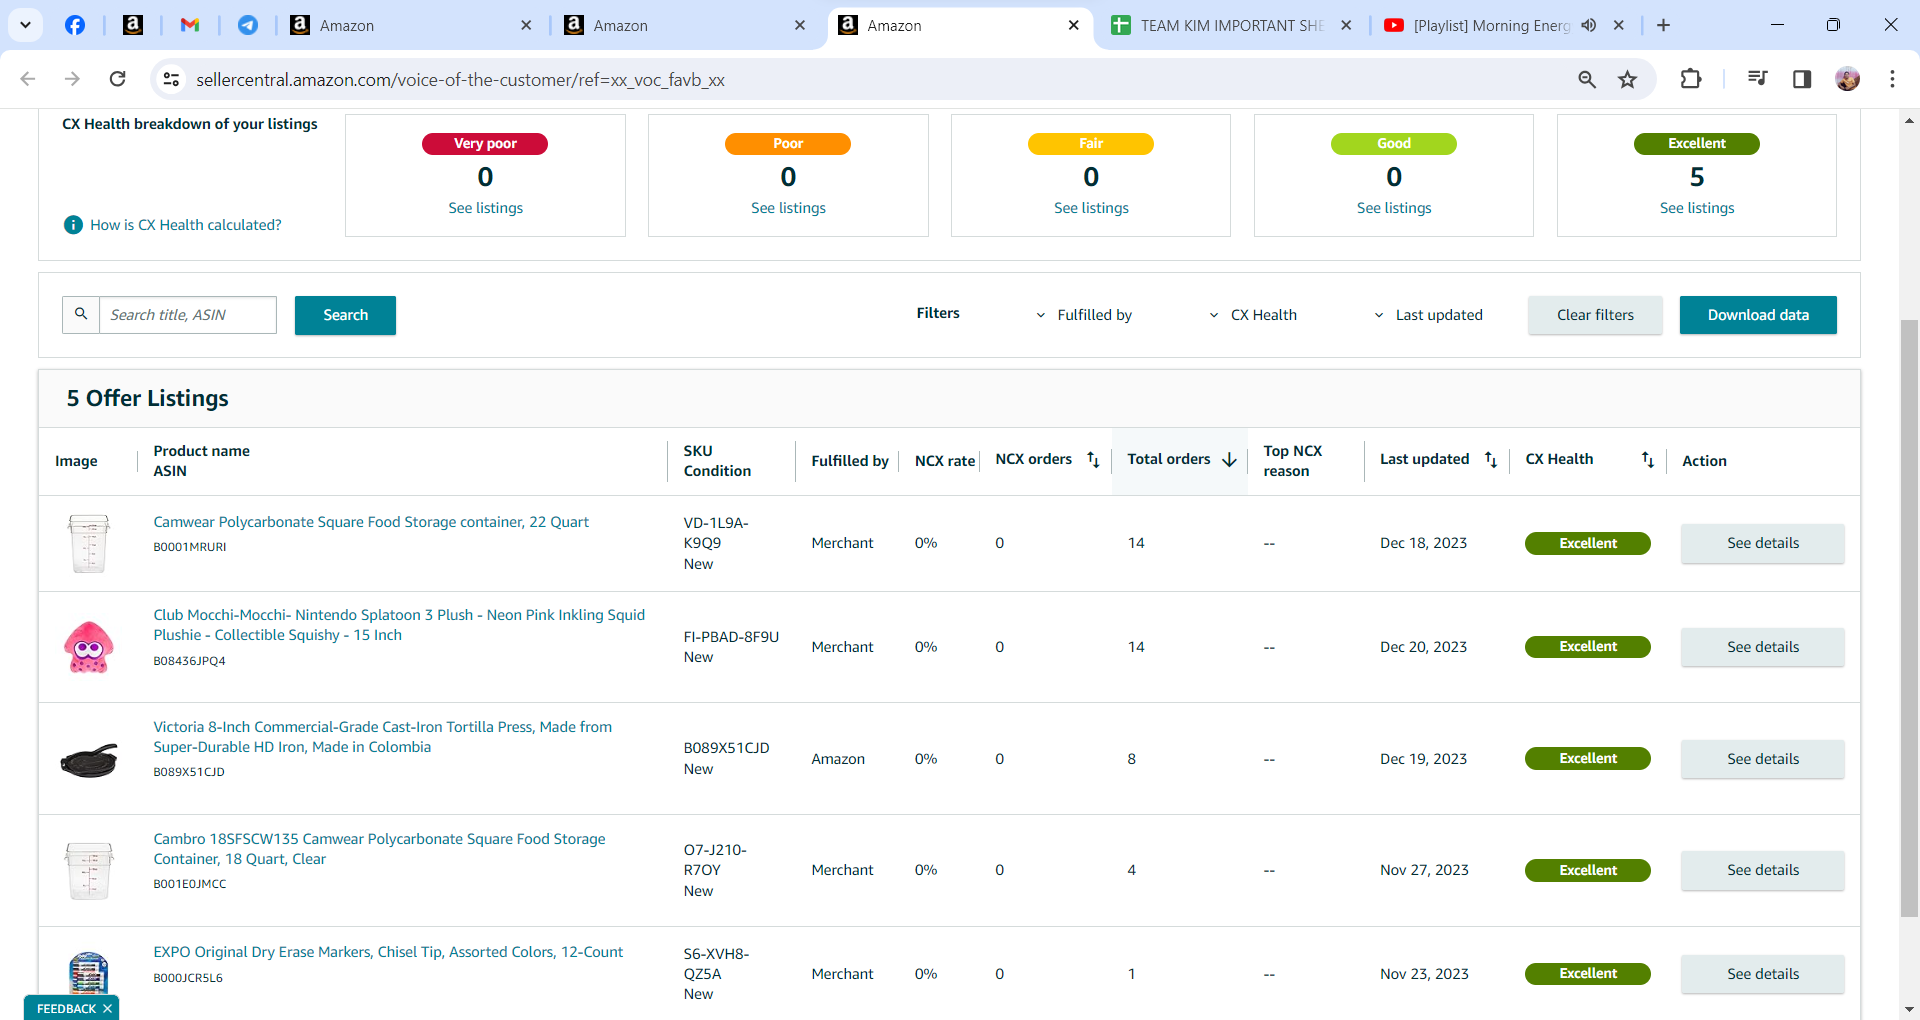Open the Chrome profile avatar
The width and height of the screenshot is (1920, 1020).
pyautogui.click(x=1848, y=79)
